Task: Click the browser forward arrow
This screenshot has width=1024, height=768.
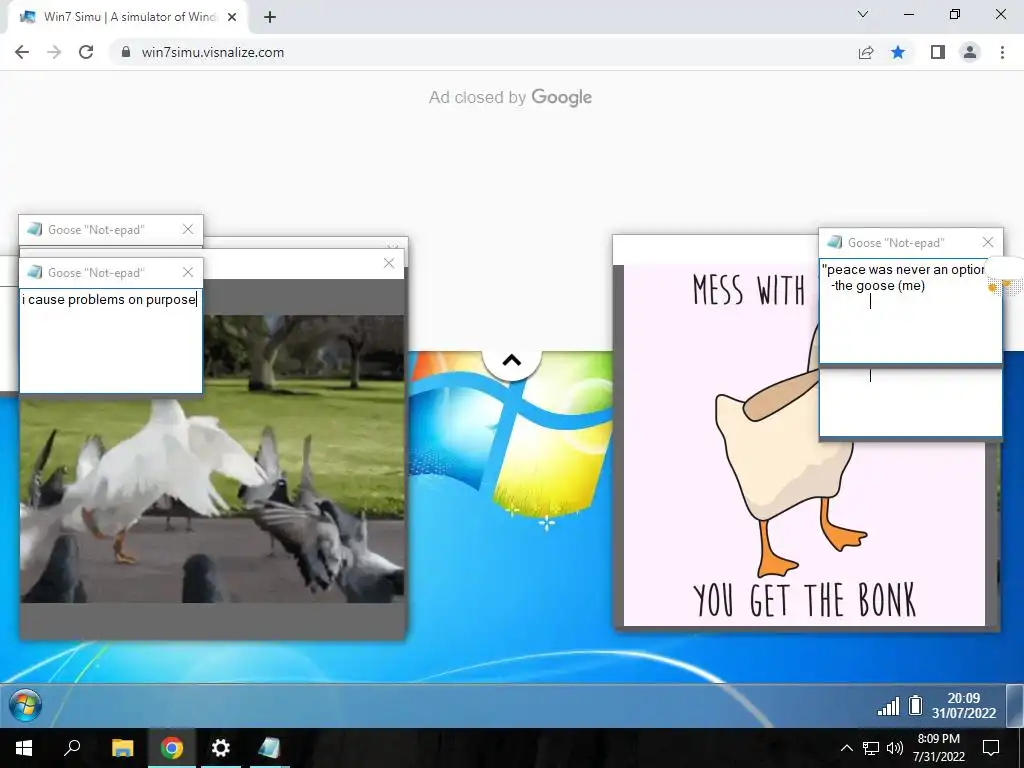Action: point(54,52)
